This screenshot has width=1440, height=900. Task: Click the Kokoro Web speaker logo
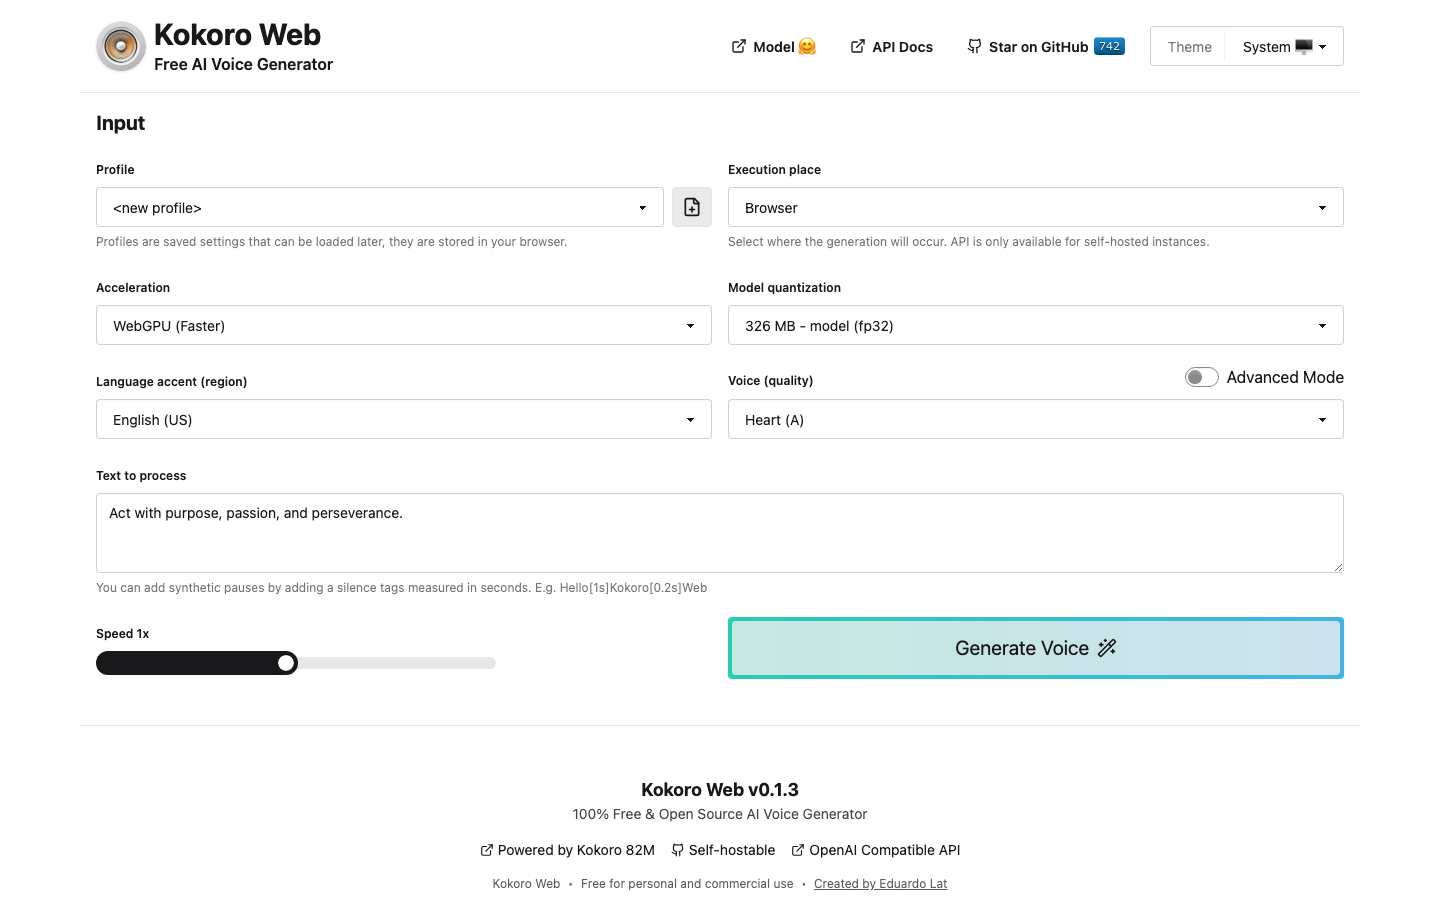tap(121, 47)
